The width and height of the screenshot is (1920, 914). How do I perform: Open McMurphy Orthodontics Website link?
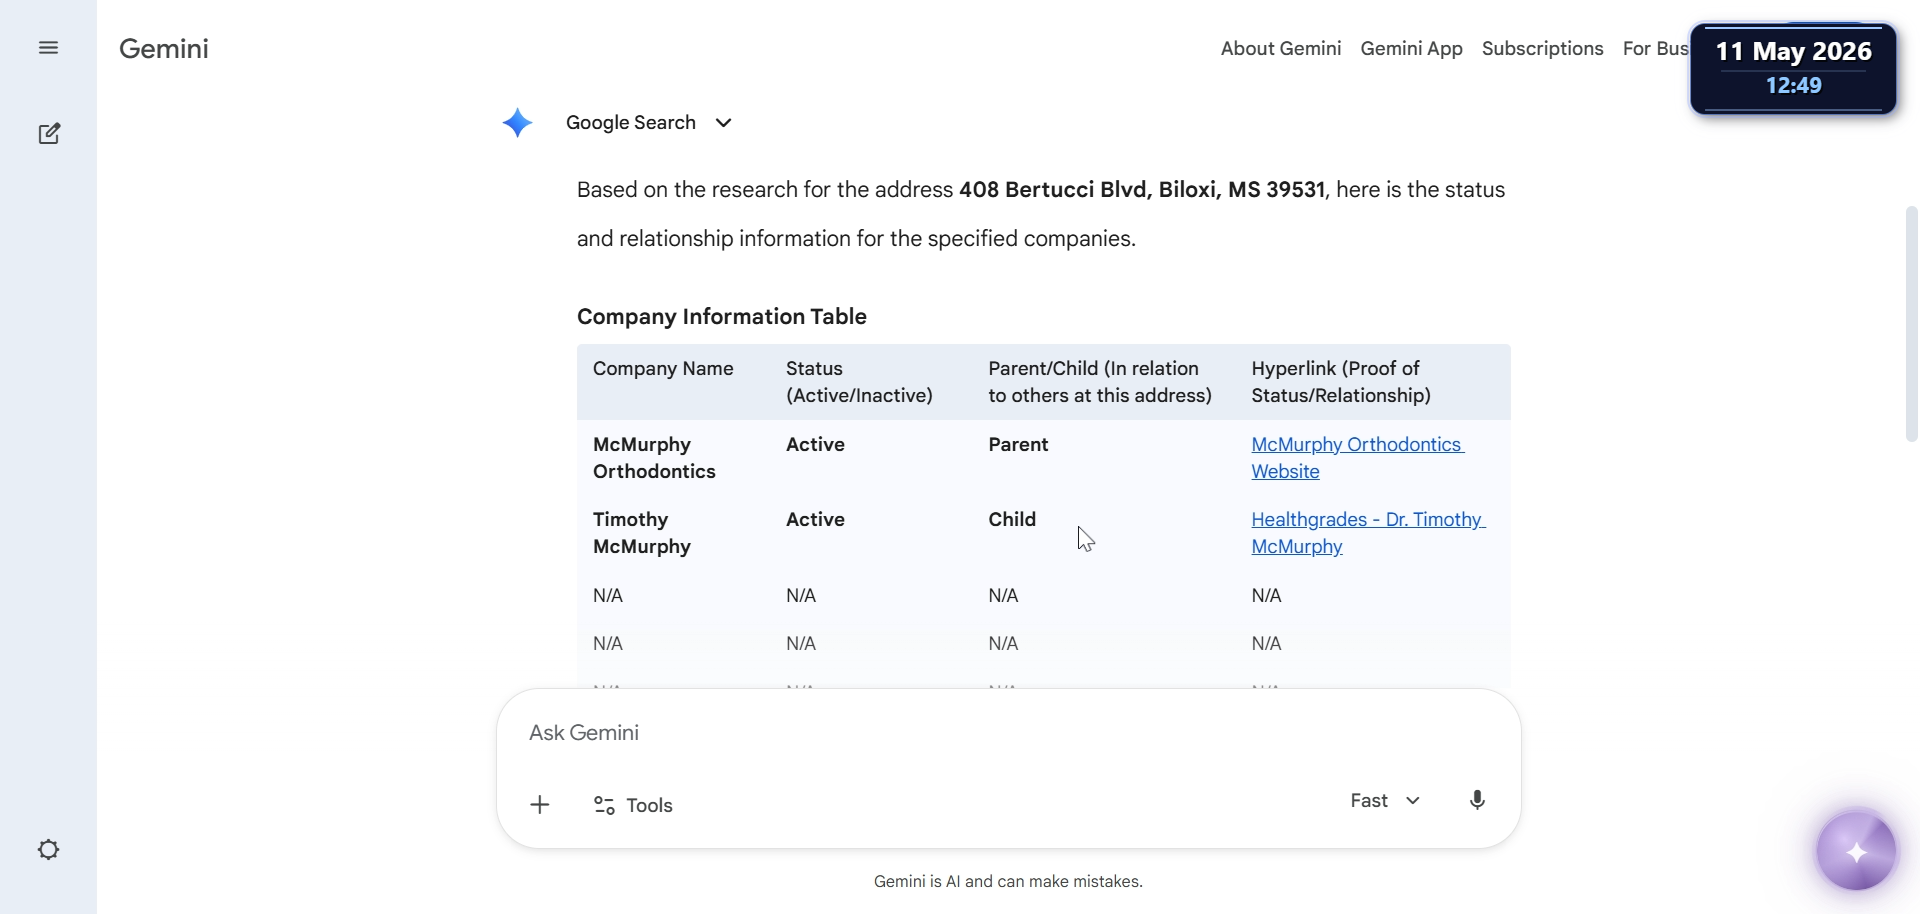[1357, 458]
